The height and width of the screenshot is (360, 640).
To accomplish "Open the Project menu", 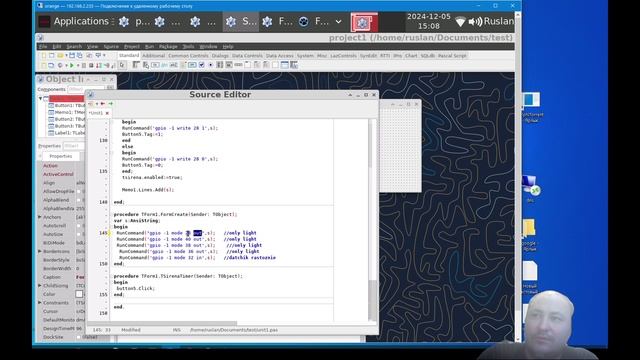I will pos(131,47).
